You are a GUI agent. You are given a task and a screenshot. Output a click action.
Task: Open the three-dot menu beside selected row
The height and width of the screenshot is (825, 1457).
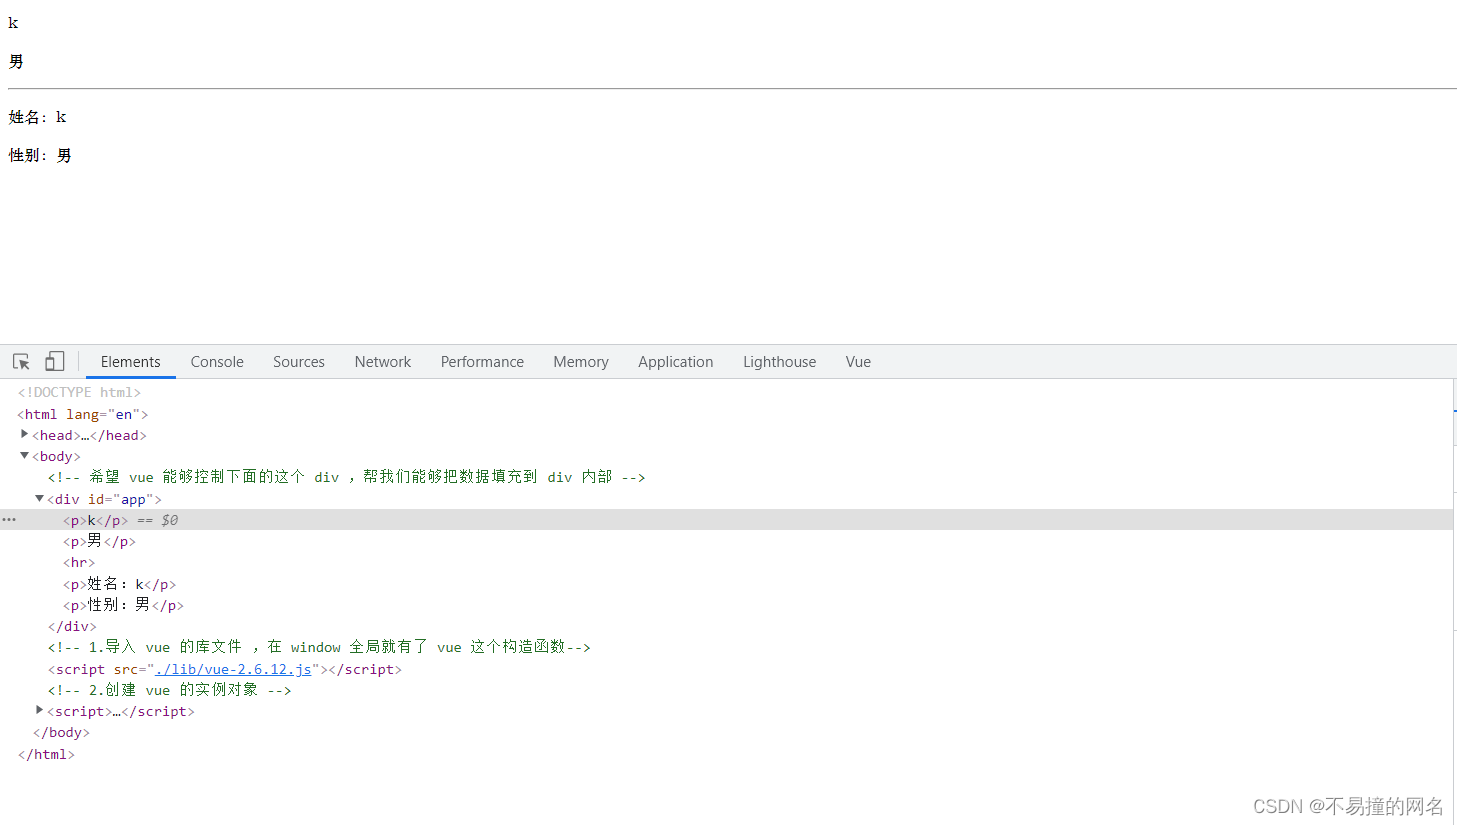coord(9,520)
